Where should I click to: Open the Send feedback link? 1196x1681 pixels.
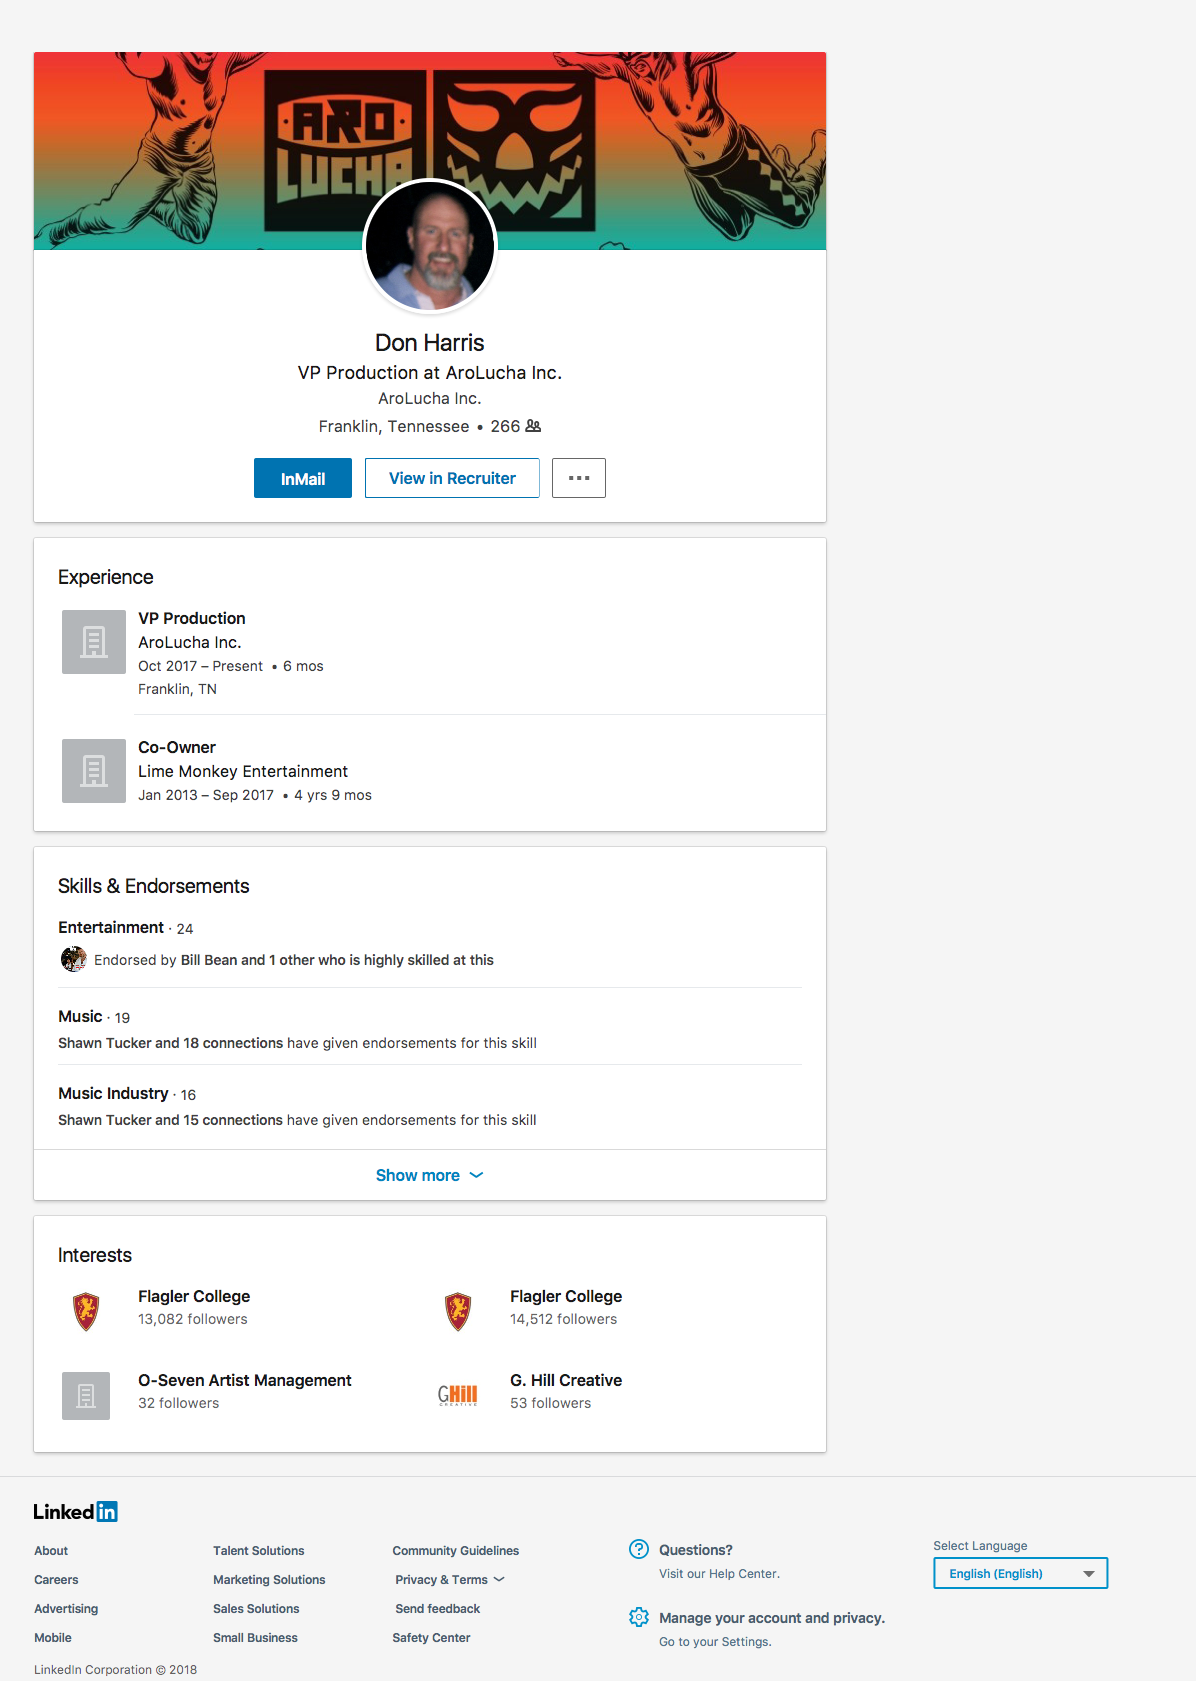coord(437,1609)
